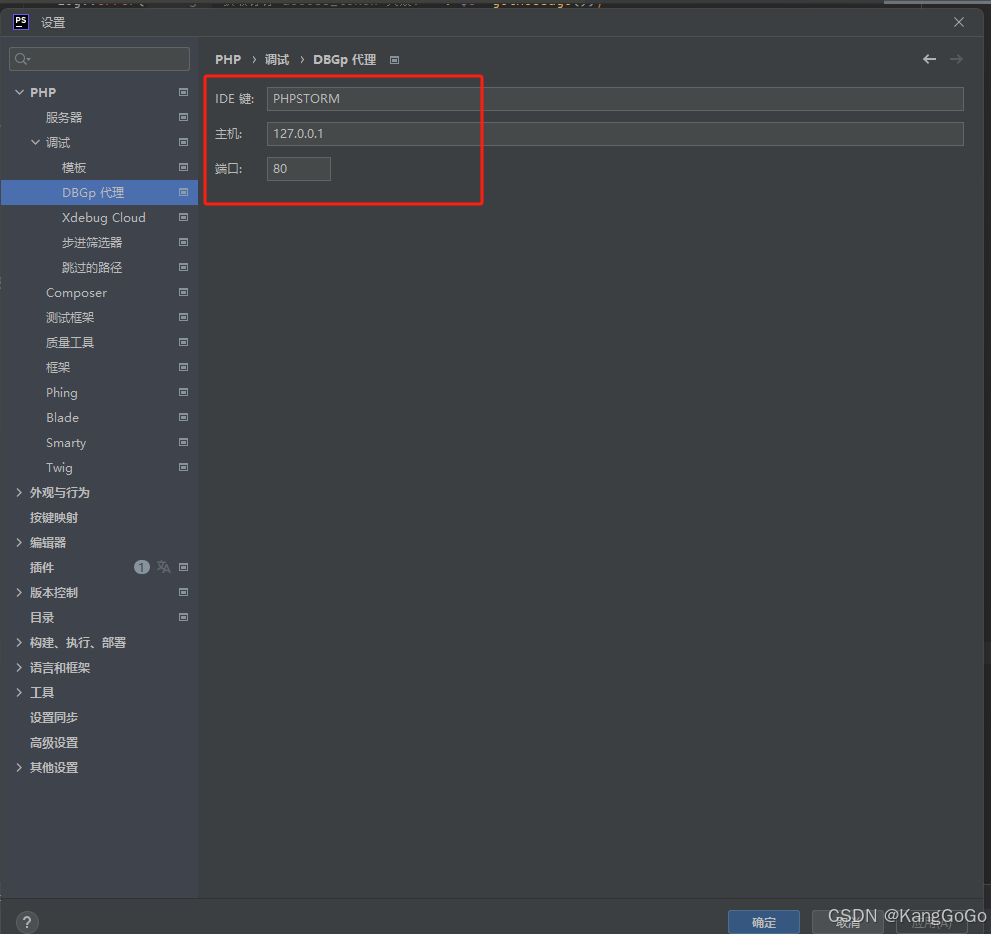Expand the 其他设置 section
This screenshot has height=934, width=991.
19,767
